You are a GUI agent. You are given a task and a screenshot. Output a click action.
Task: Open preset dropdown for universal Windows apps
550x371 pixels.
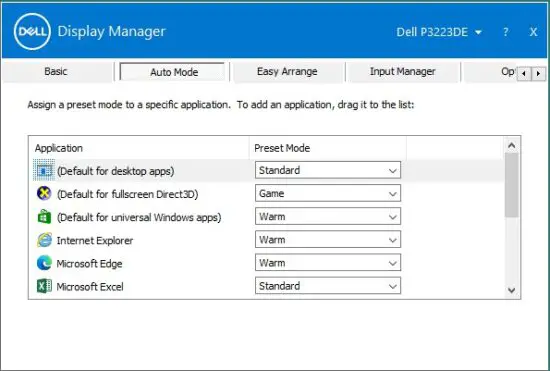328,216
